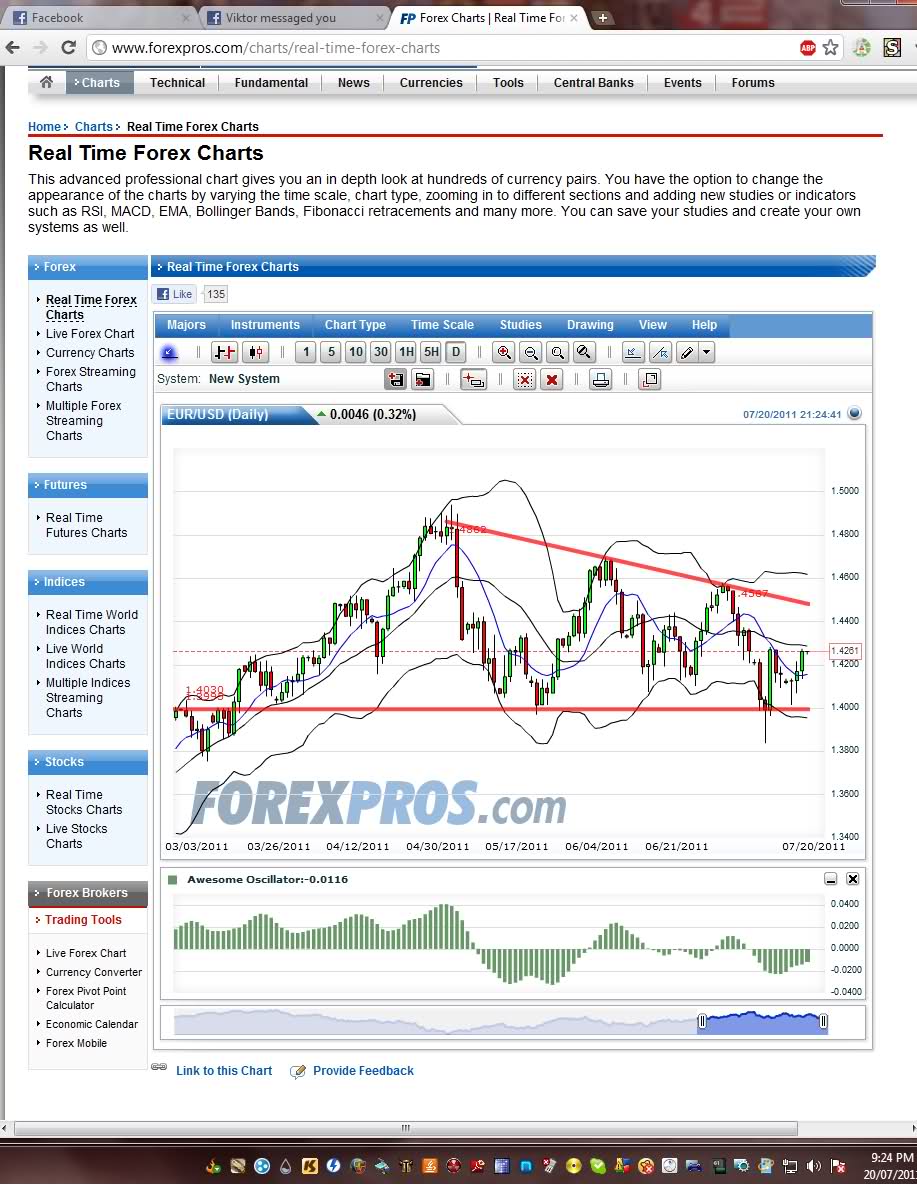917x1193 pixels.
Task: Click the Facebook Like button
Action: (x=175, y=294)
